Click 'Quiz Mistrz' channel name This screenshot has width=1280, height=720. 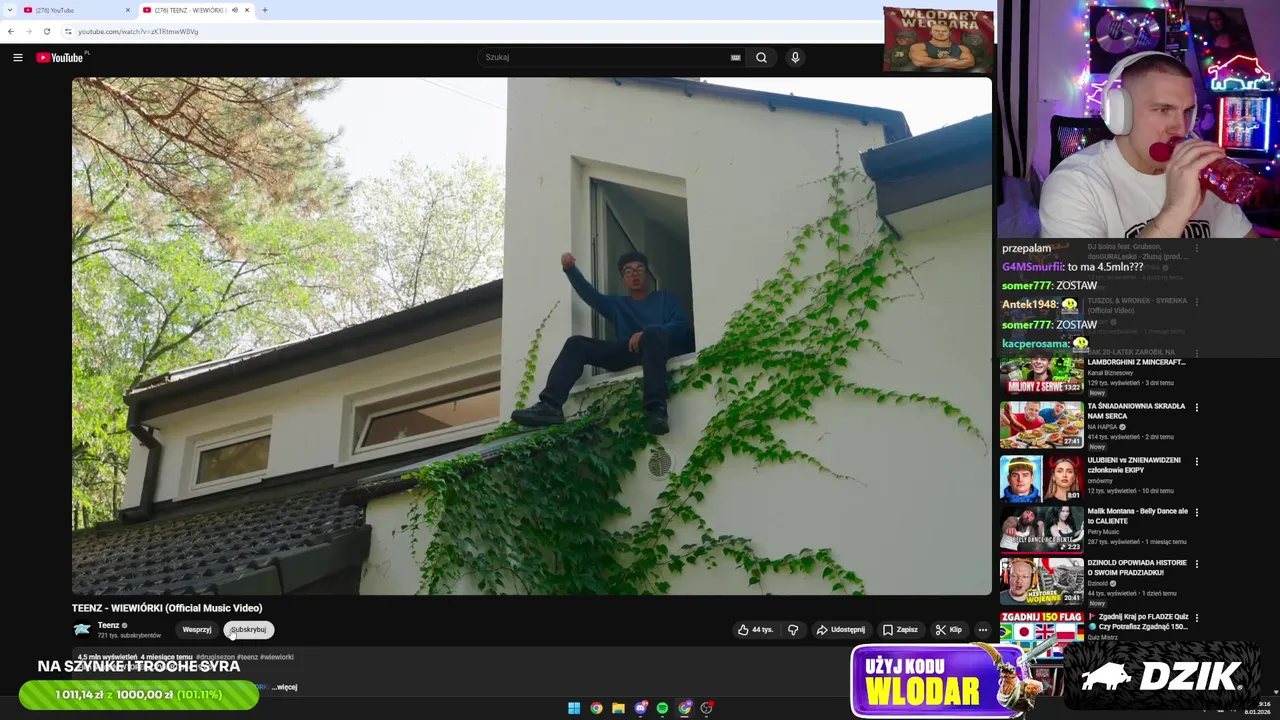click(x=1103, y=637)
